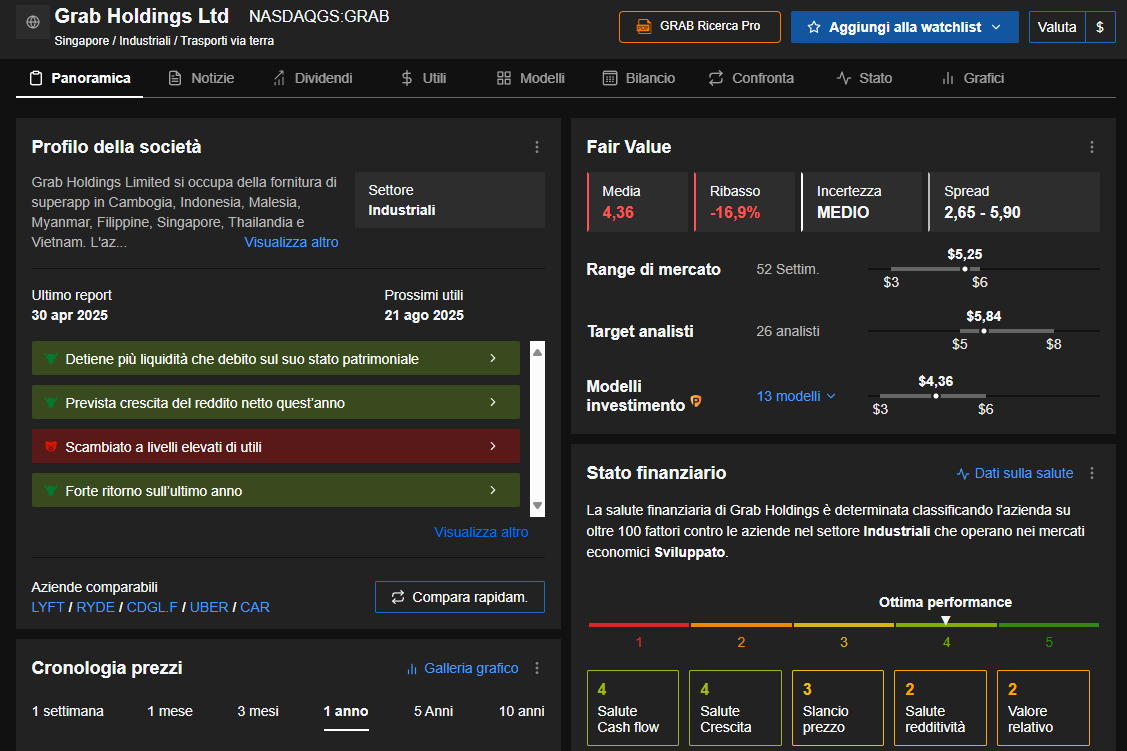1127x751 pixels.
Task: Click the Pro badge icon next to Modelli investimento
Action: [696, 401]
